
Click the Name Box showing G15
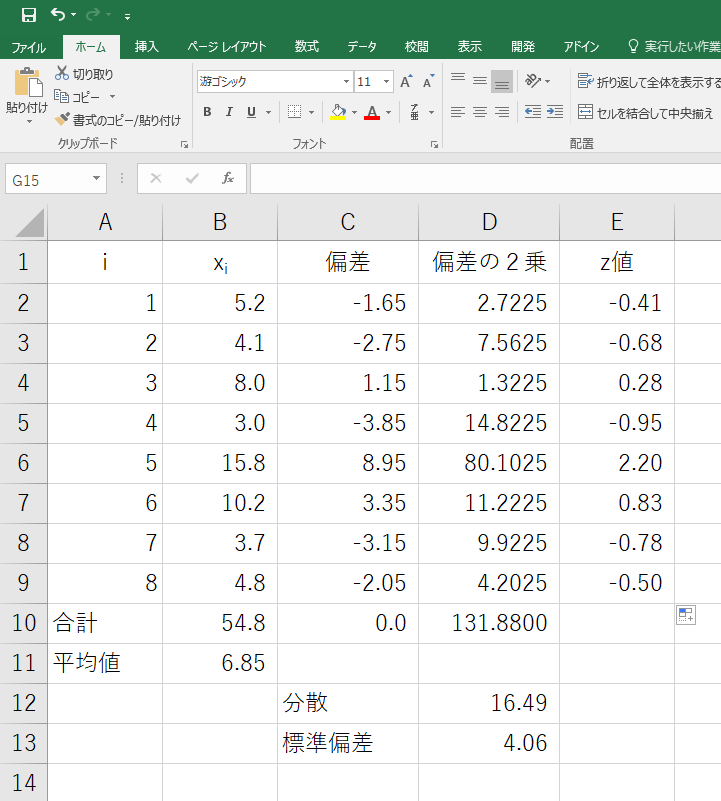click(x=47, y=179)
